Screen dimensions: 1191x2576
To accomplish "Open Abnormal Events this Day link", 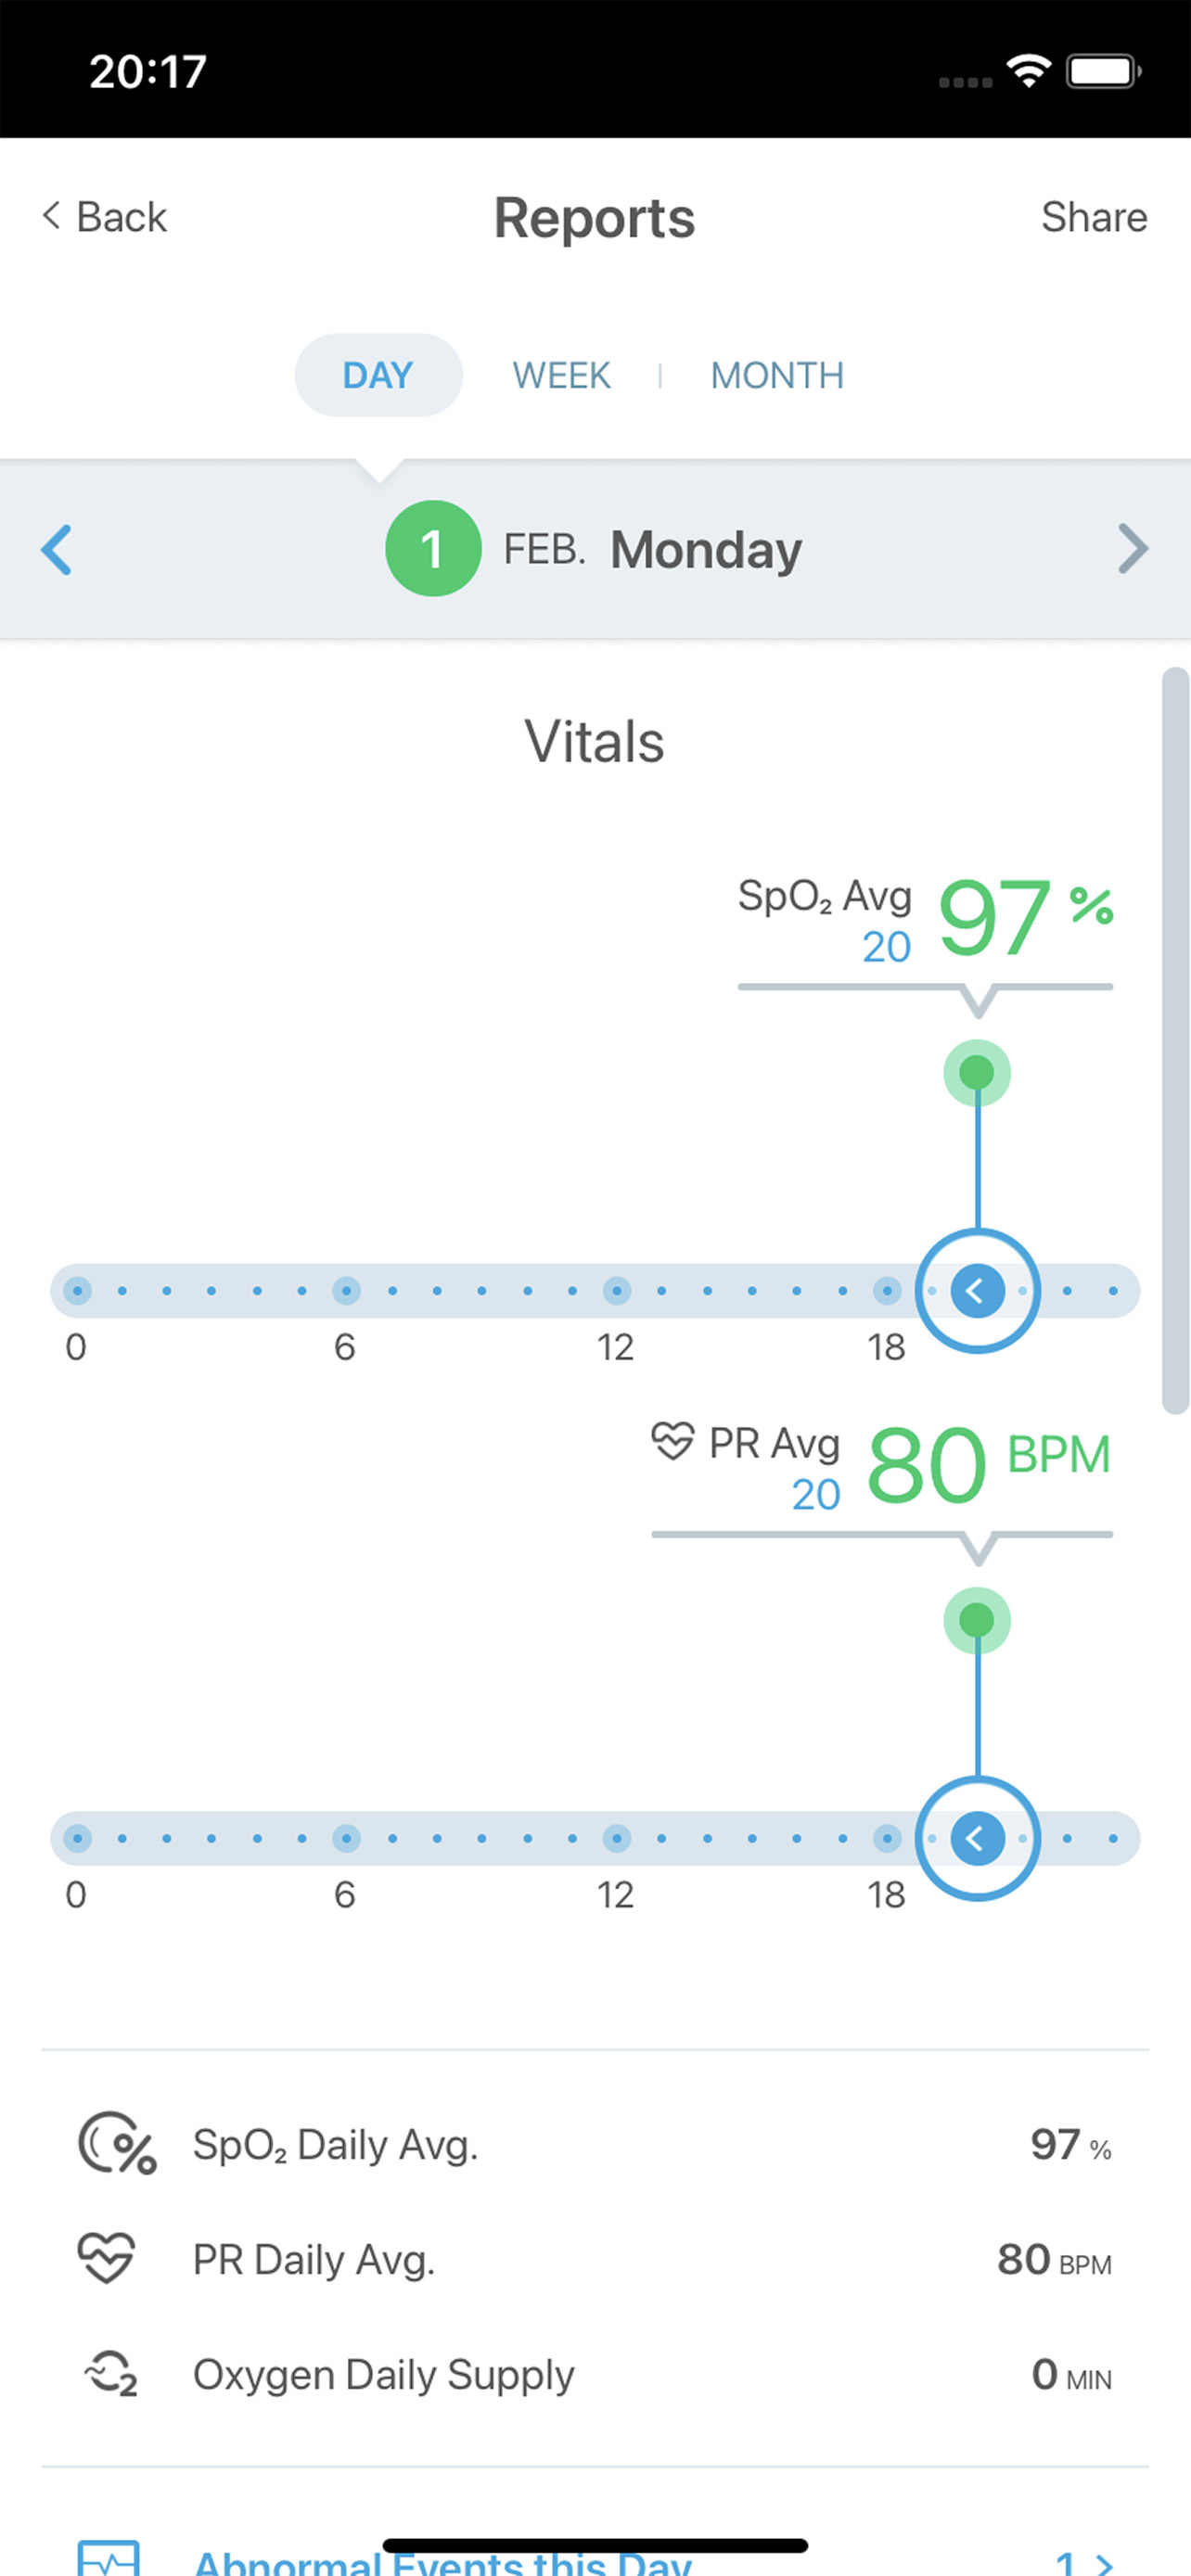I will pos(443,2562).
